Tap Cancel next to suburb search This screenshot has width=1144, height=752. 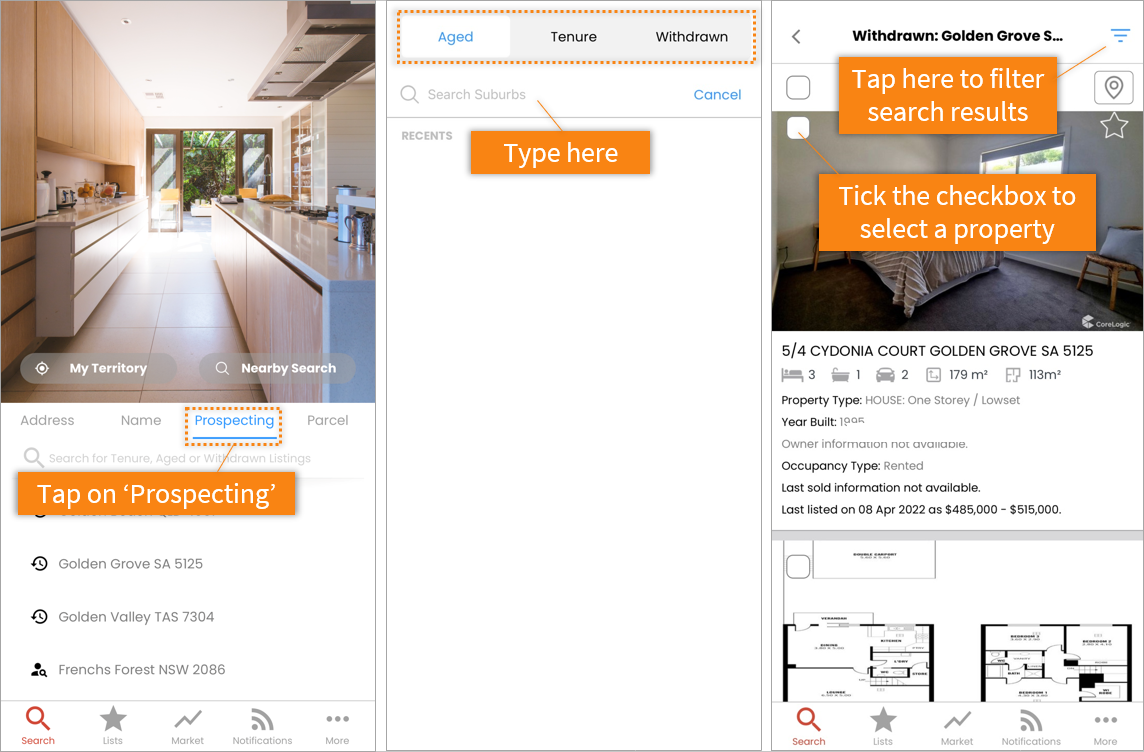coord(717,95)
